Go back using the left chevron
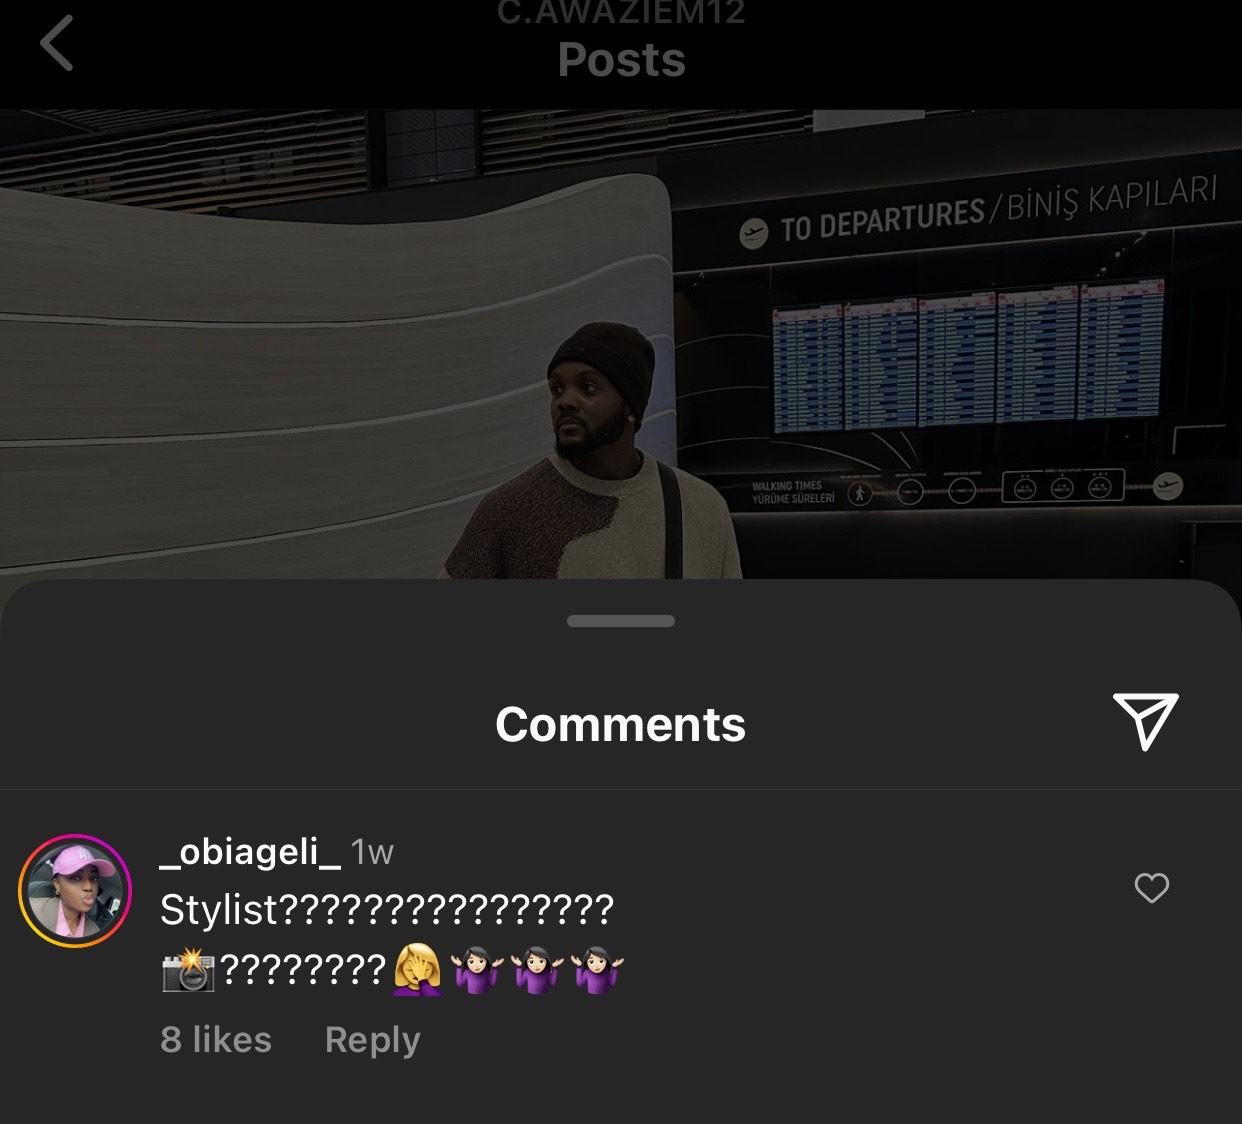The height and width of the screenshot is (1124, 1242). [x=57, y=44]
